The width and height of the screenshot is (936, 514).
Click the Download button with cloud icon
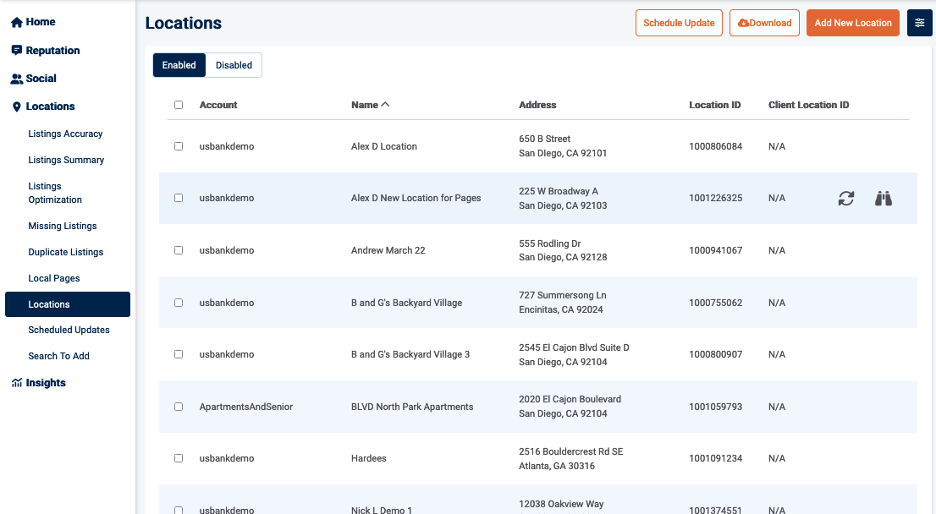click(x=764, y=23)
